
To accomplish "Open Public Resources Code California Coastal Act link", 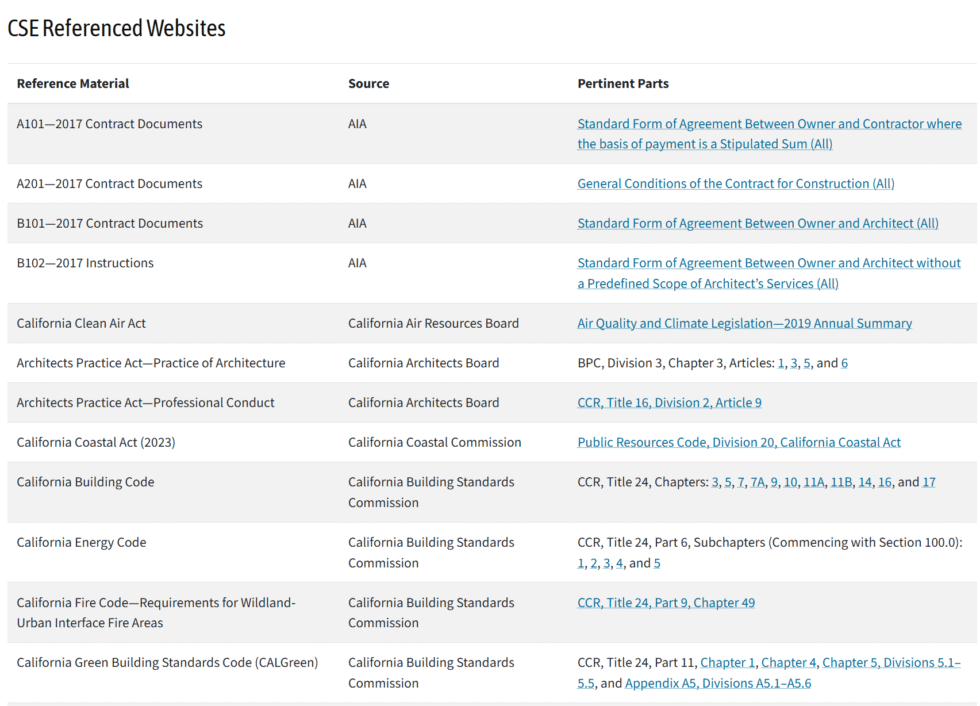I will click(739, 442).
